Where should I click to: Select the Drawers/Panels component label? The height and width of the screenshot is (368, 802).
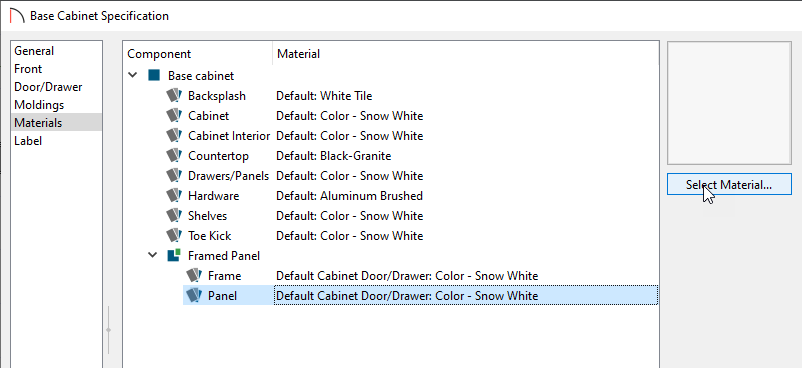point(228,176)
